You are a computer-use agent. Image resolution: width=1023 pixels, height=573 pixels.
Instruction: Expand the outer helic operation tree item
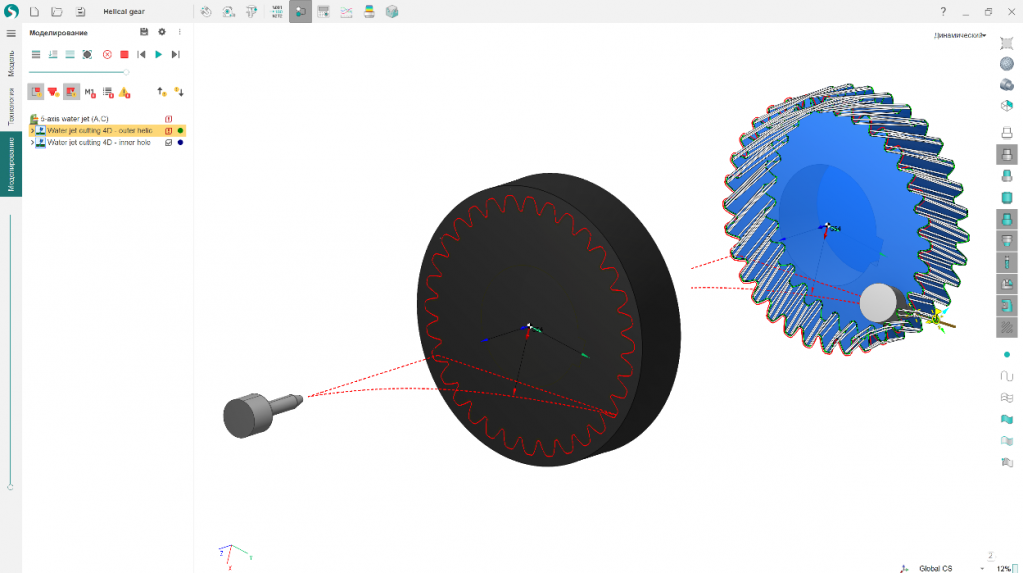pos(32,131)
